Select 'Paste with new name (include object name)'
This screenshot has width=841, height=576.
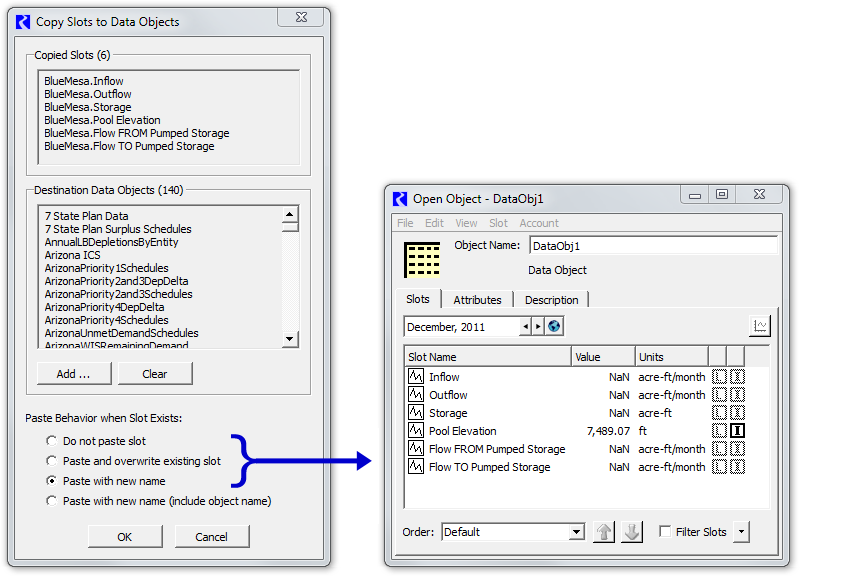click(51, 500)
